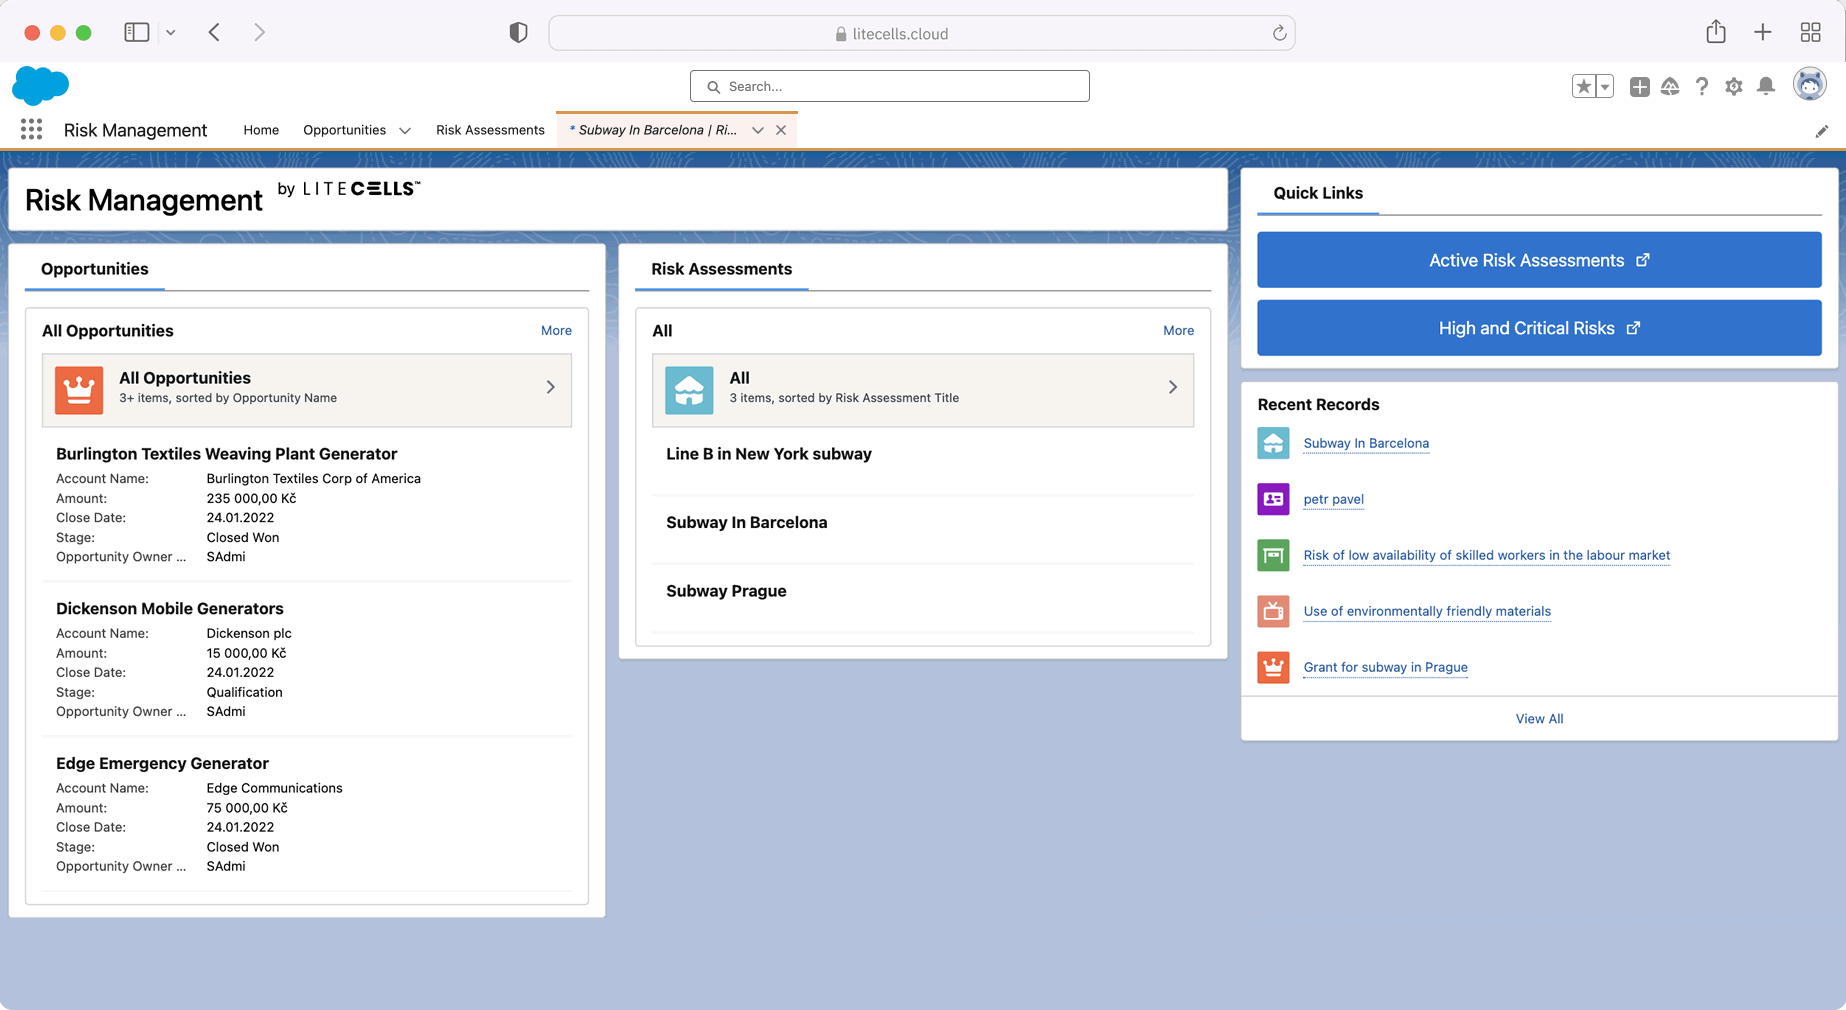Select the Risk Assessments panel tab
This screenshot has width=1846, height=1010.
click(721, 269)
